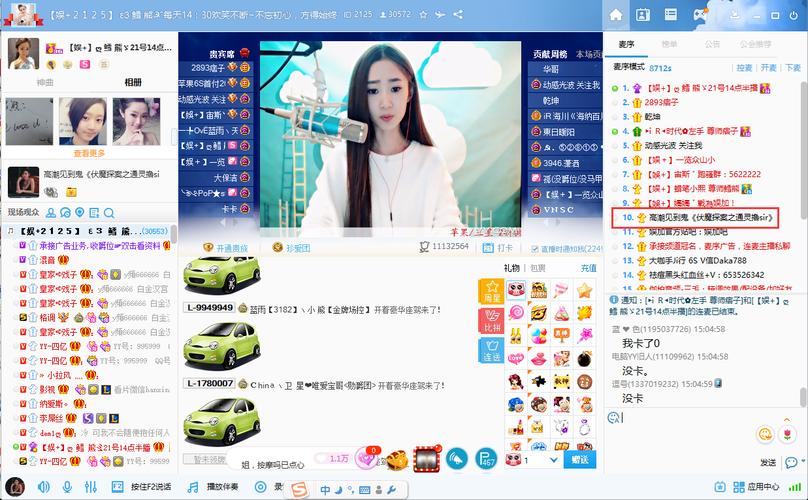Click the 开麦 link
Image resolution: width=808 pixels, height=500 pixels.
(768, 68)
